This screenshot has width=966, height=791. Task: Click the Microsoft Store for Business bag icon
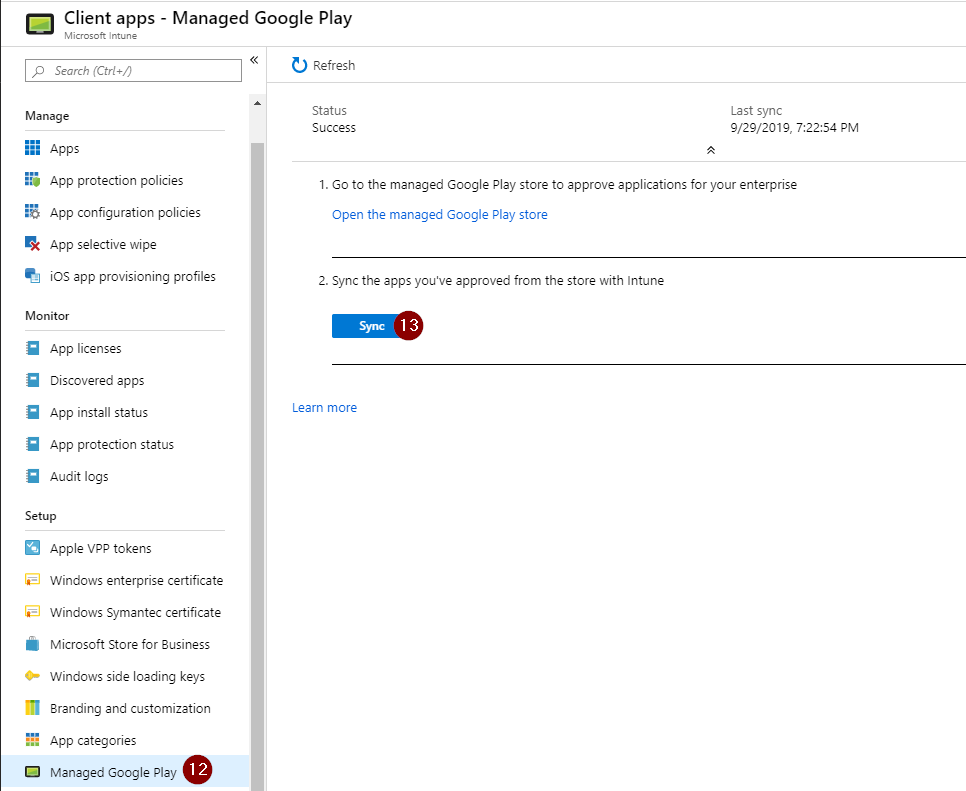pyautogui.click(x=32, y=645)
